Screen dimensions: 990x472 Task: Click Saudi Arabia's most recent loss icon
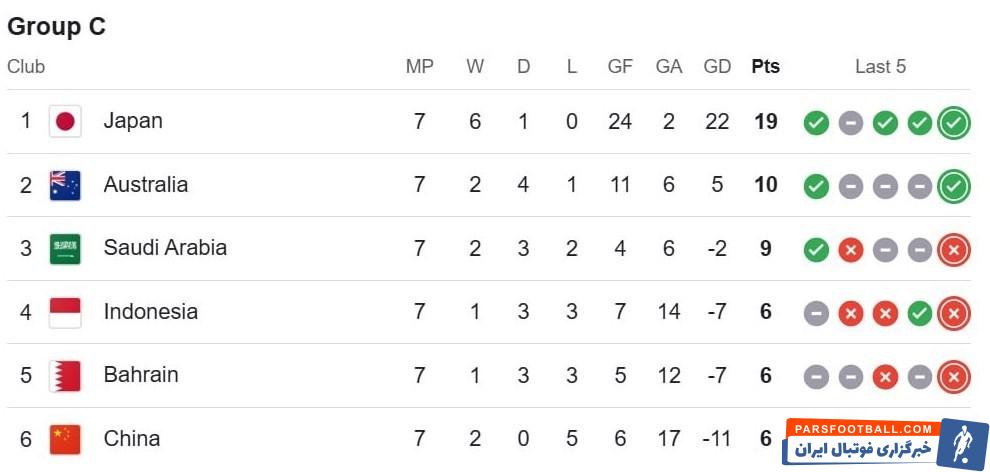(954, 250)
